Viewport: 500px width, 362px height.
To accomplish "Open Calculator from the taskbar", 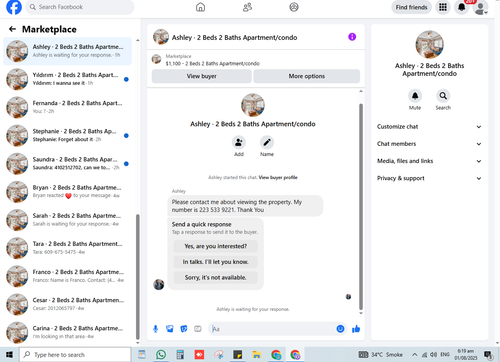I will pos(180,354).
